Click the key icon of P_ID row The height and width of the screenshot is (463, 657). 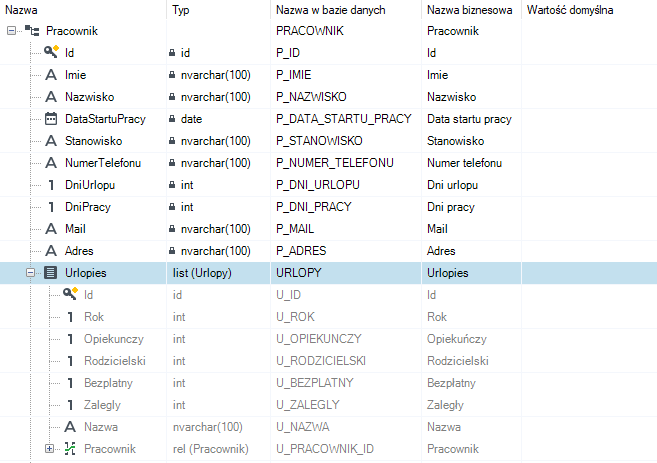tap(51, 52)
